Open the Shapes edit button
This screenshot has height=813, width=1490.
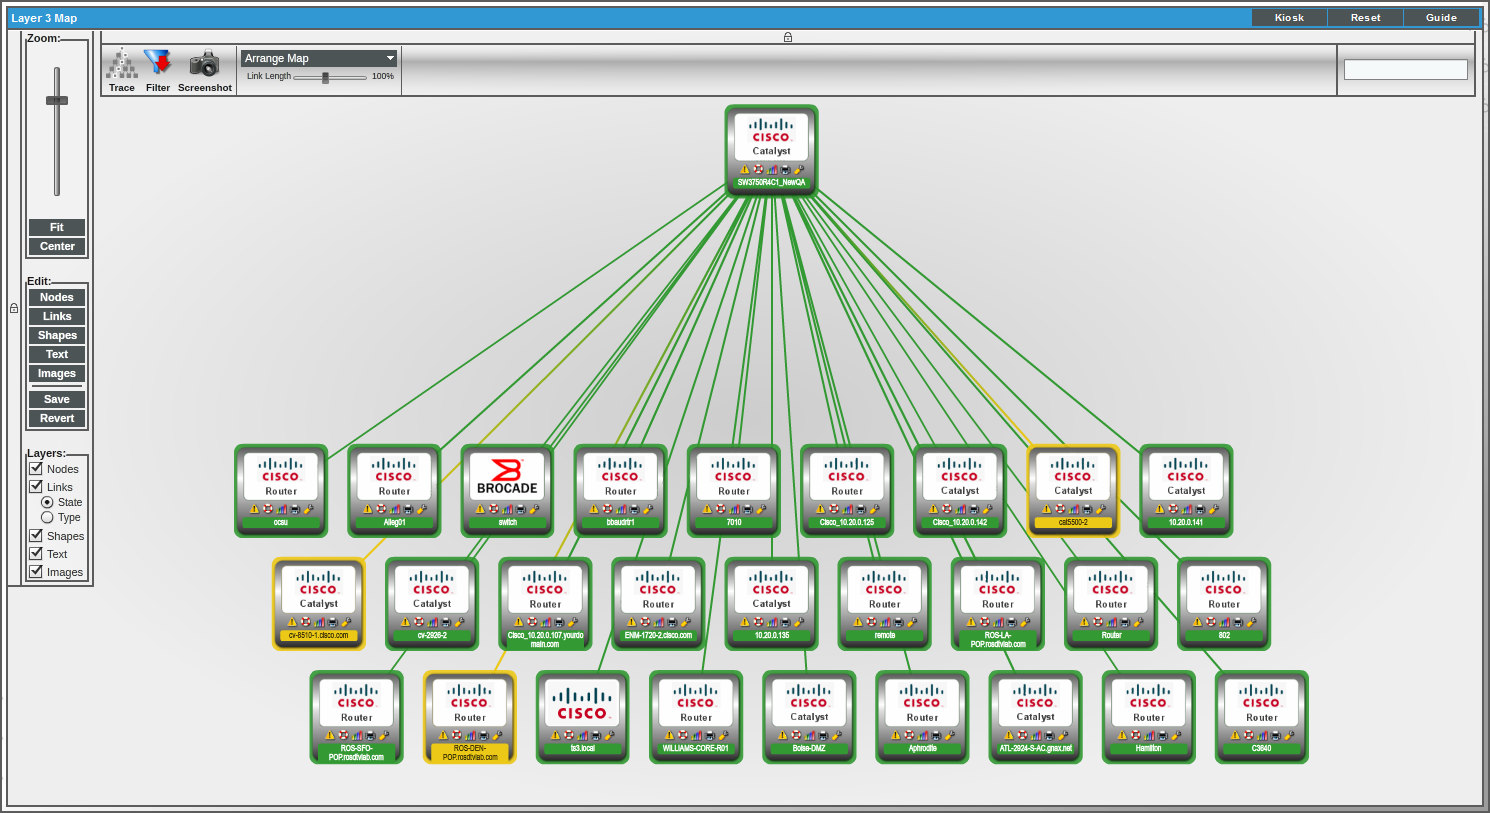(x=57, y=335)
